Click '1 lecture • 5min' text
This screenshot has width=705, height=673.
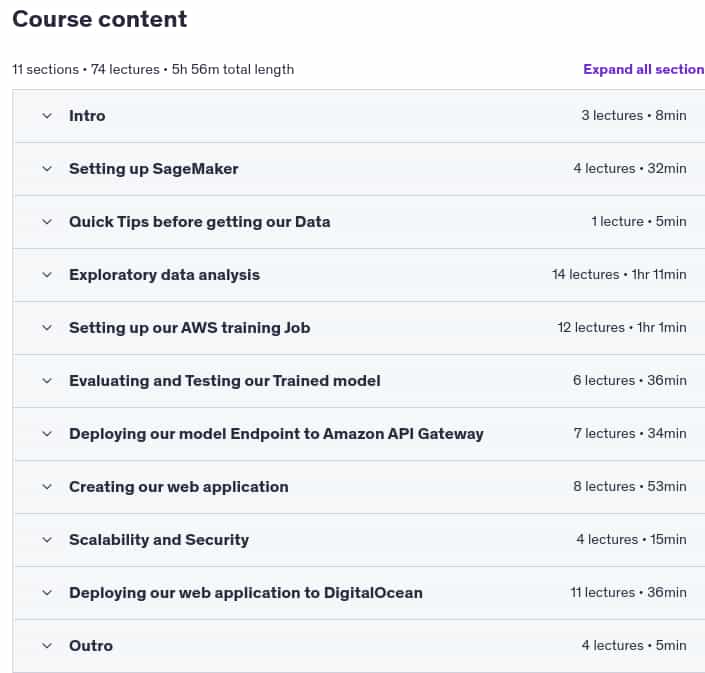pos(639,222)
